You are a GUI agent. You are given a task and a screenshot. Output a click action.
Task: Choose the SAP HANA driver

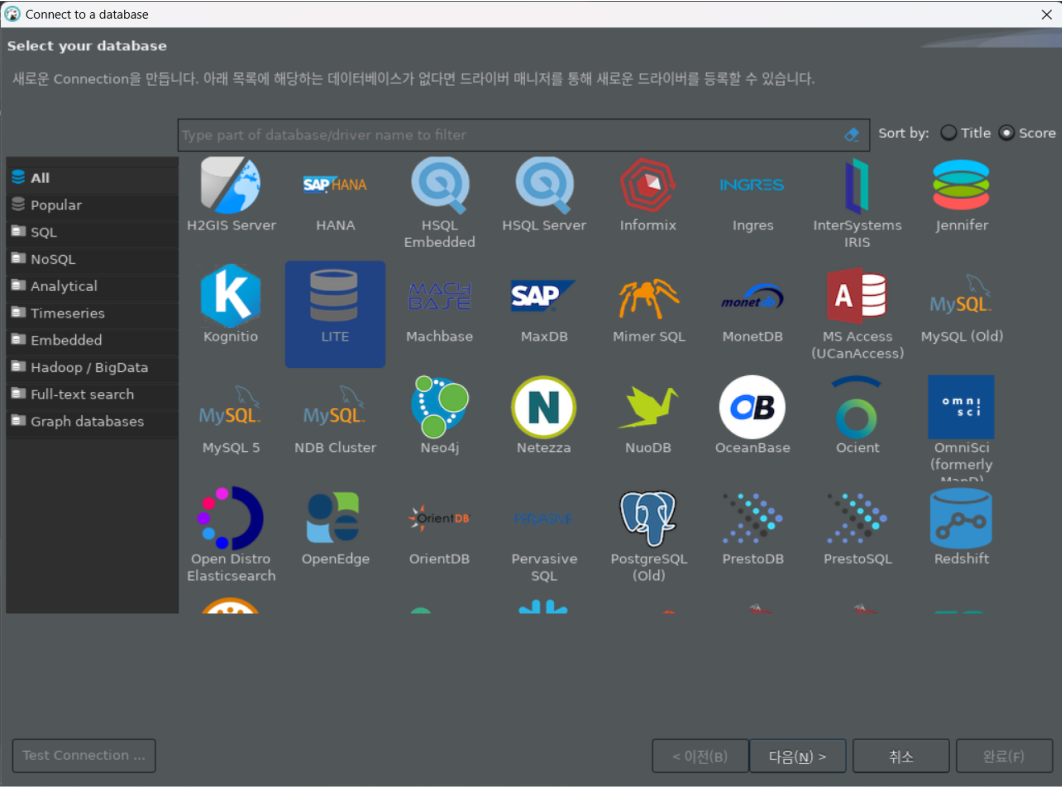335,196
